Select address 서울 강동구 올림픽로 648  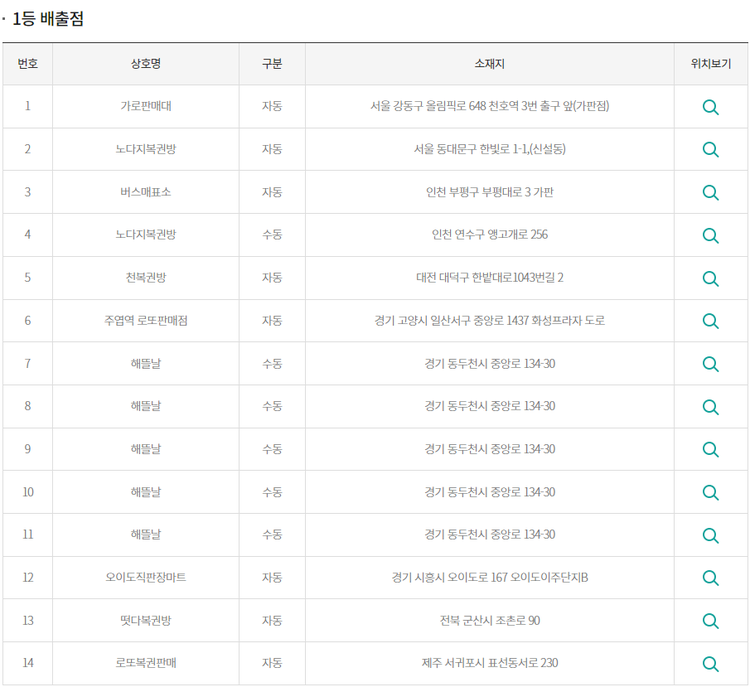tap(490, 106)
